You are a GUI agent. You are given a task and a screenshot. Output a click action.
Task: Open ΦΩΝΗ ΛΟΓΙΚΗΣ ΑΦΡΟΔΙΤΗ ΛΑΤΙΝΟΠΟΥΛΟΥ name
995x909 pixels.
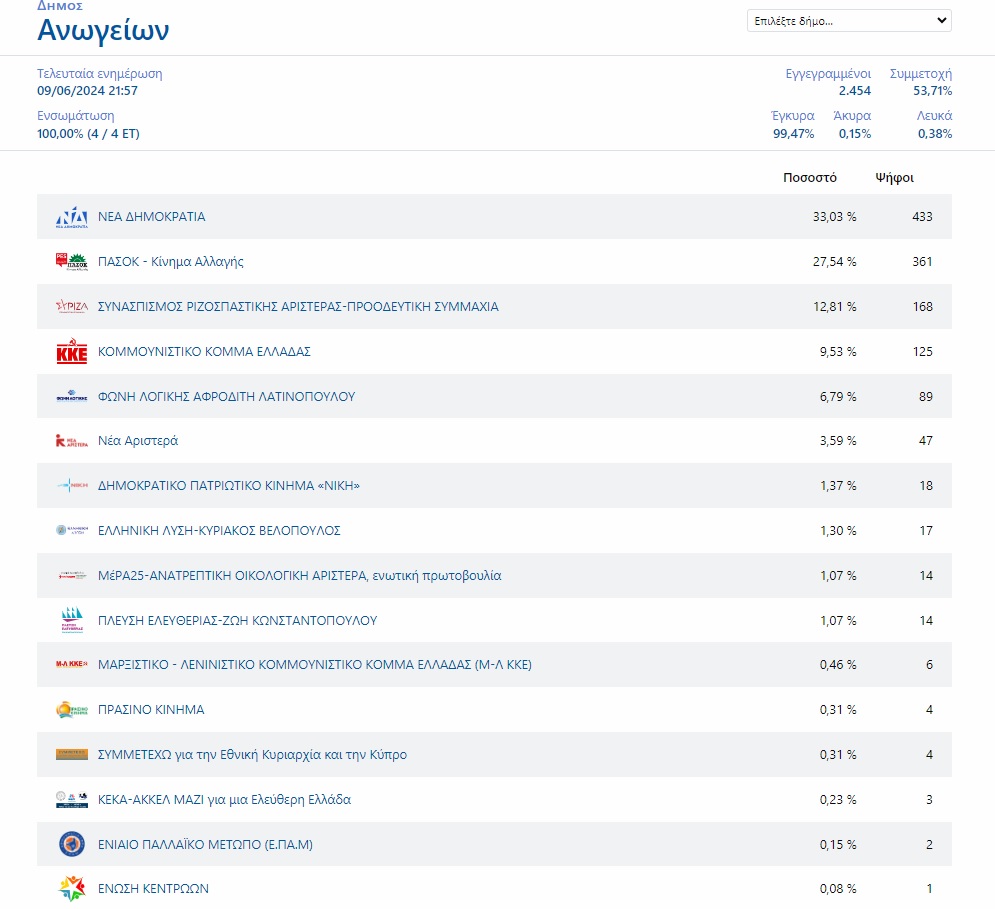pos(227,396)
